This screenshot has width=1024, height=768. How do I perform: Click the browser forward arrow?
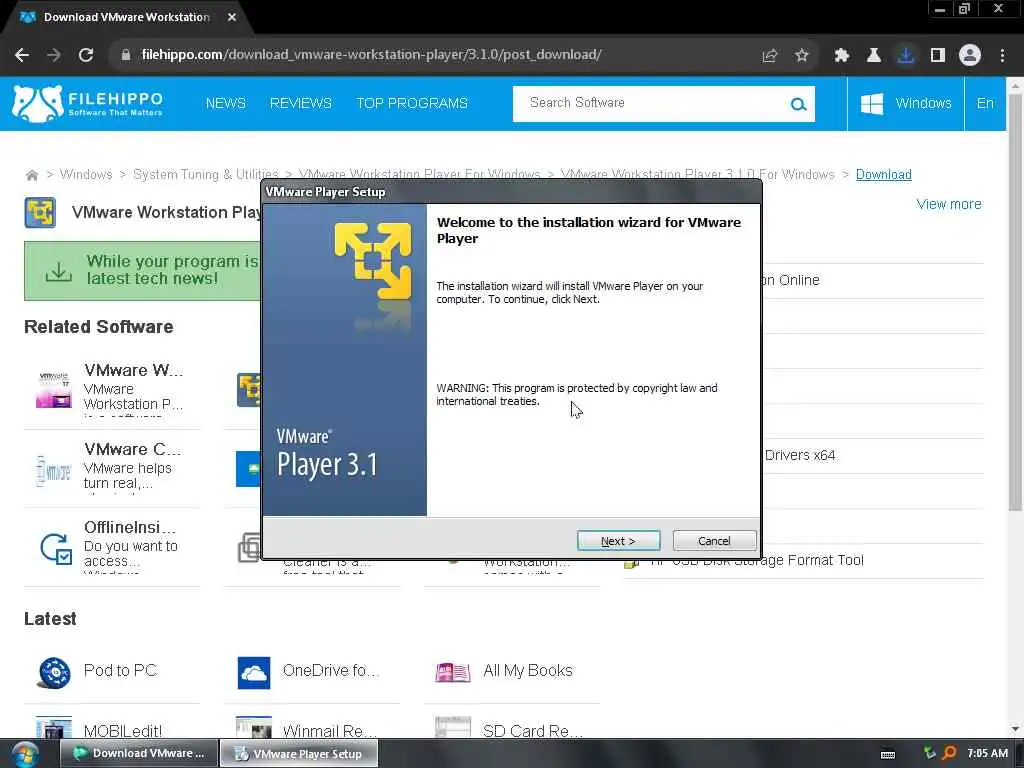coord(54,55)
